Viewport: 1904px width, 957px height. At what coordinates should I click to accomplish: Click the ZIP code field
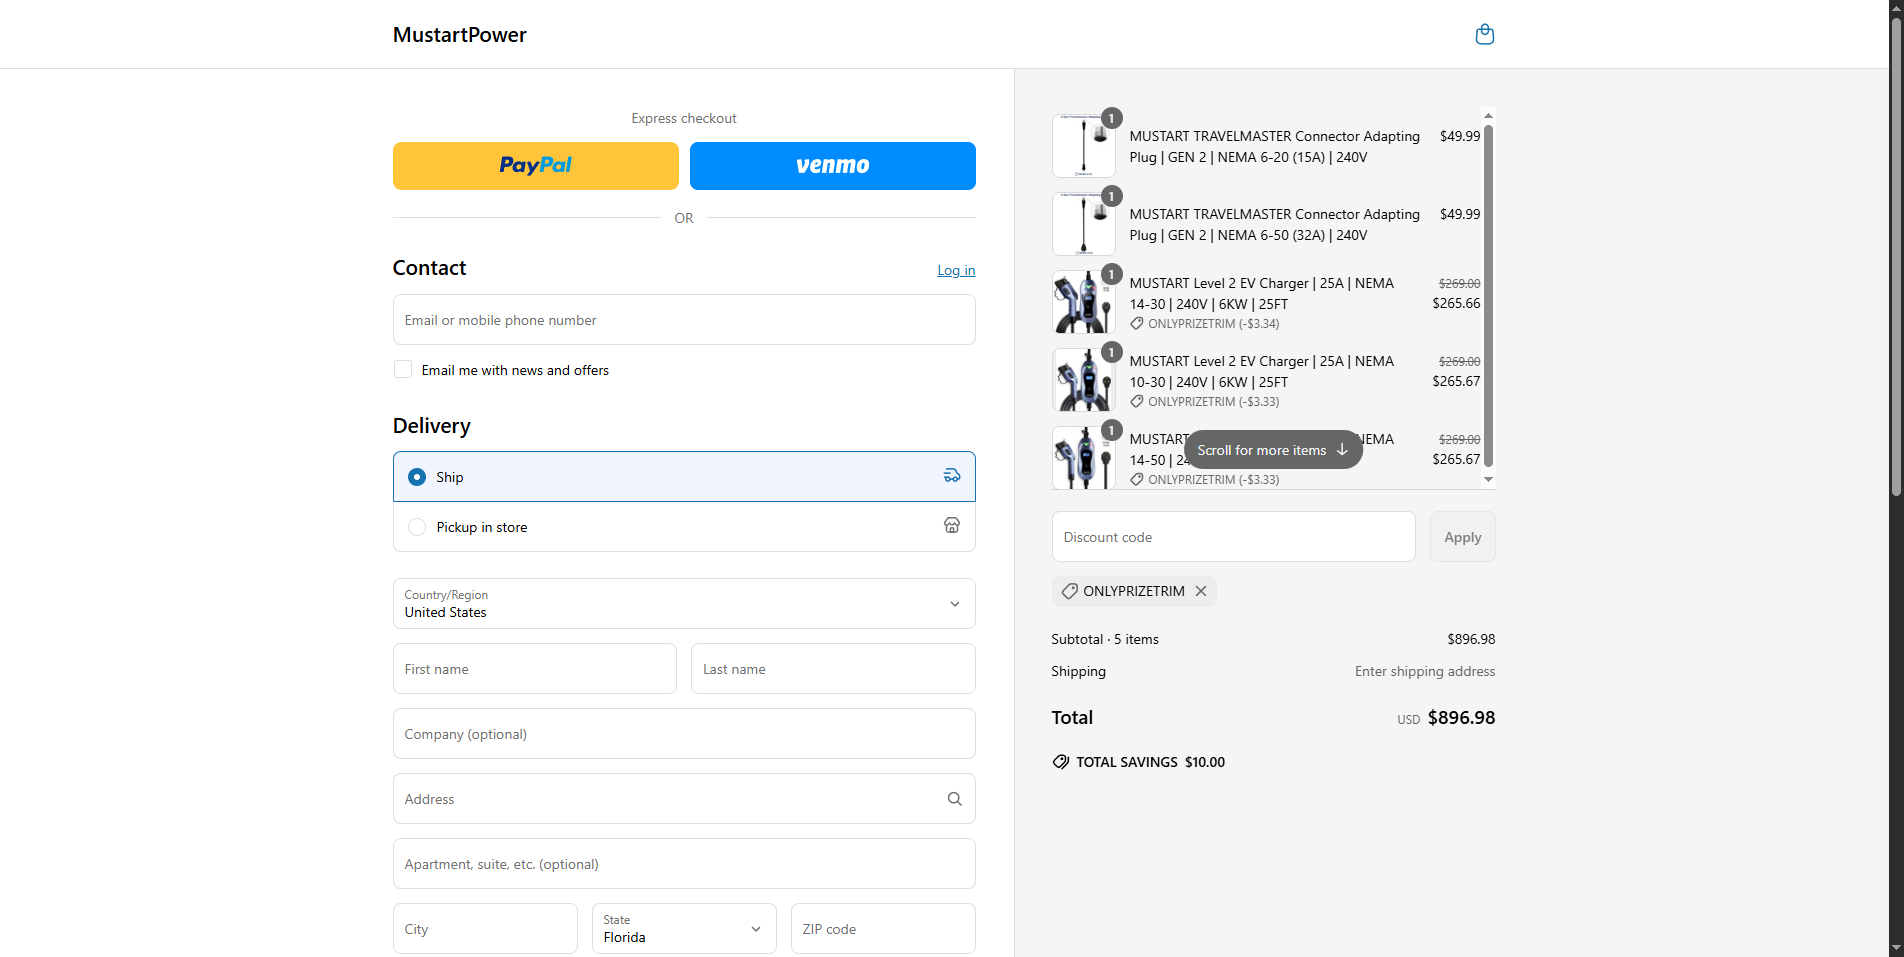click(x=883, y=929)
